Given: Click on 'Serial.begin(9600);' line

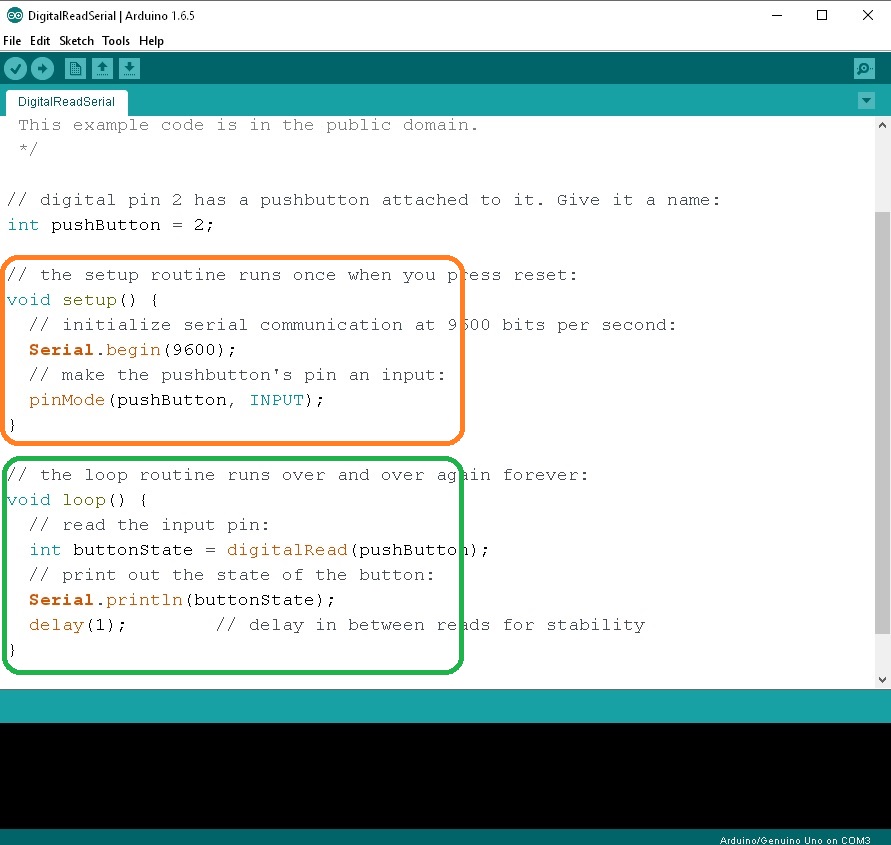Looking at the screenshot, I should (x=132, y=350).
